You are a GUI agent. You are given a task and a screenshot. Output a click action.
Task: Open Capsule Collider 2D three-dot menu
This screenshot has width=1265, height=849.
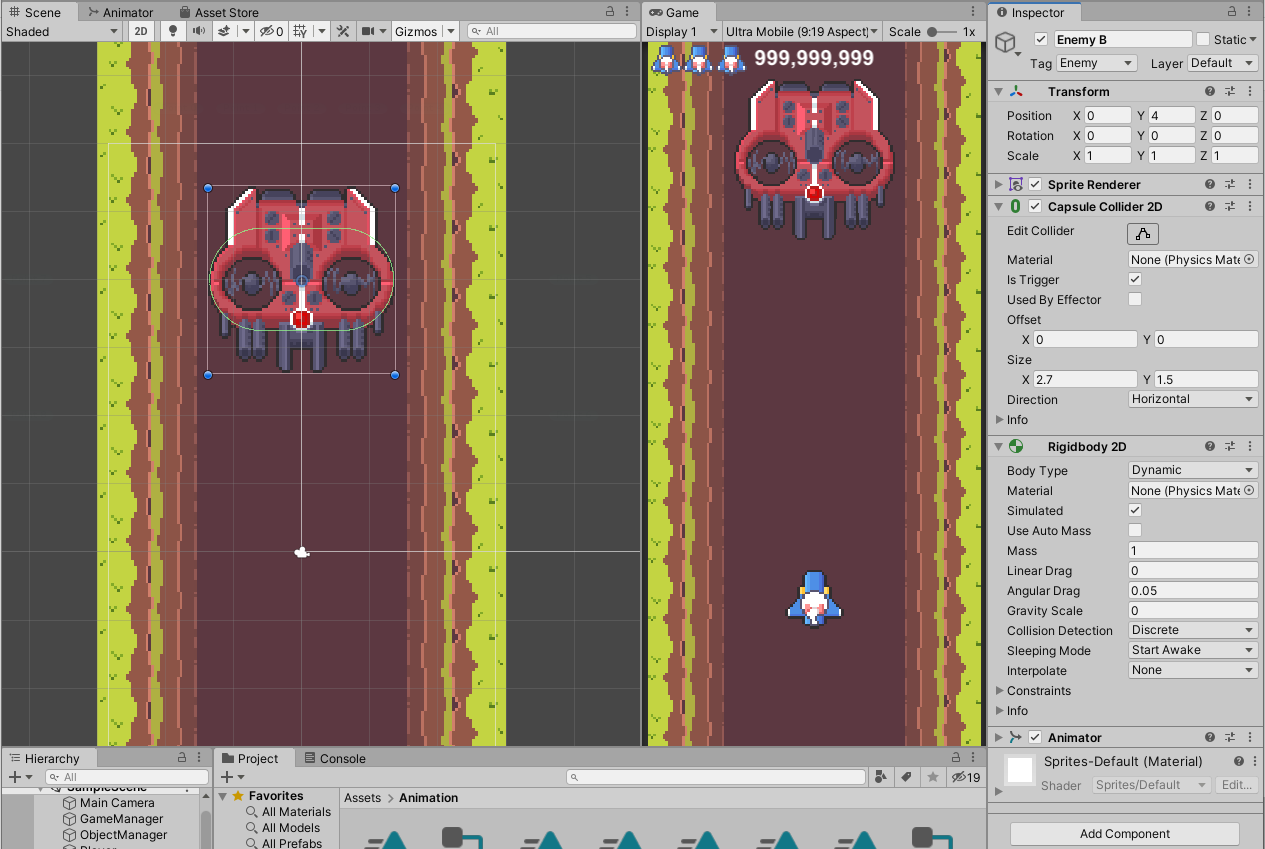pyautogui.click(x=1250, y=207)
